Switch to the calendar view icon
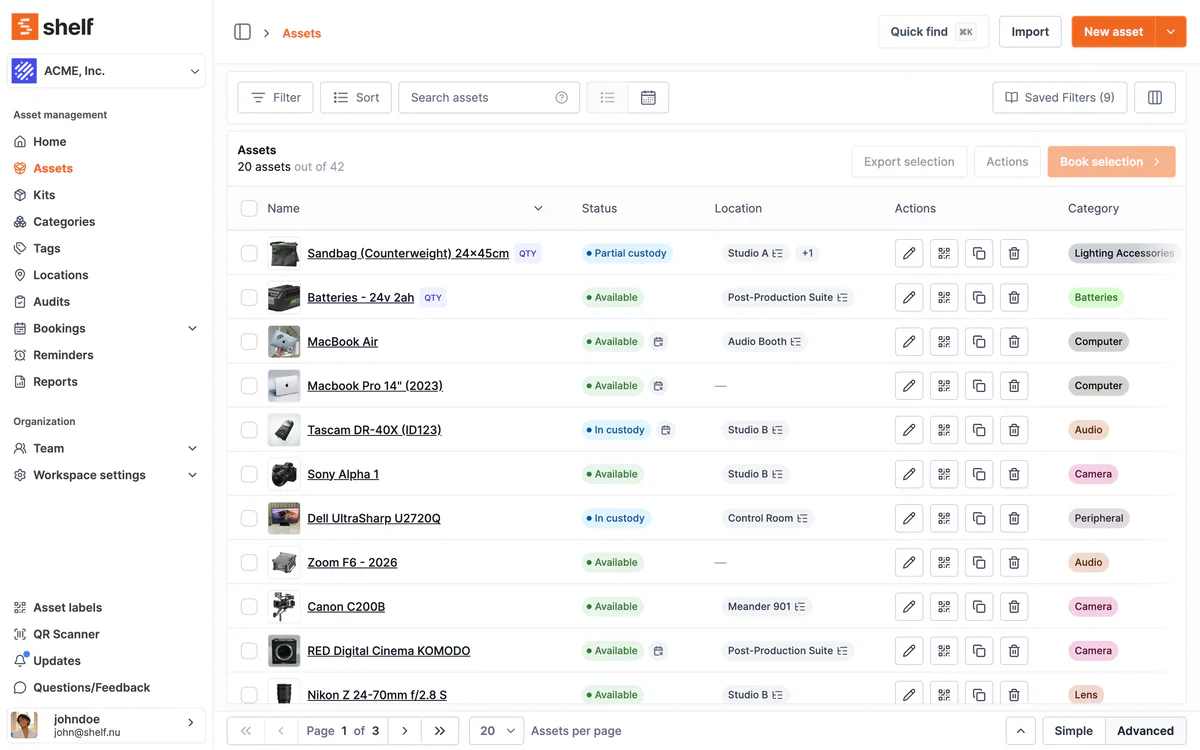 point(648,97)
